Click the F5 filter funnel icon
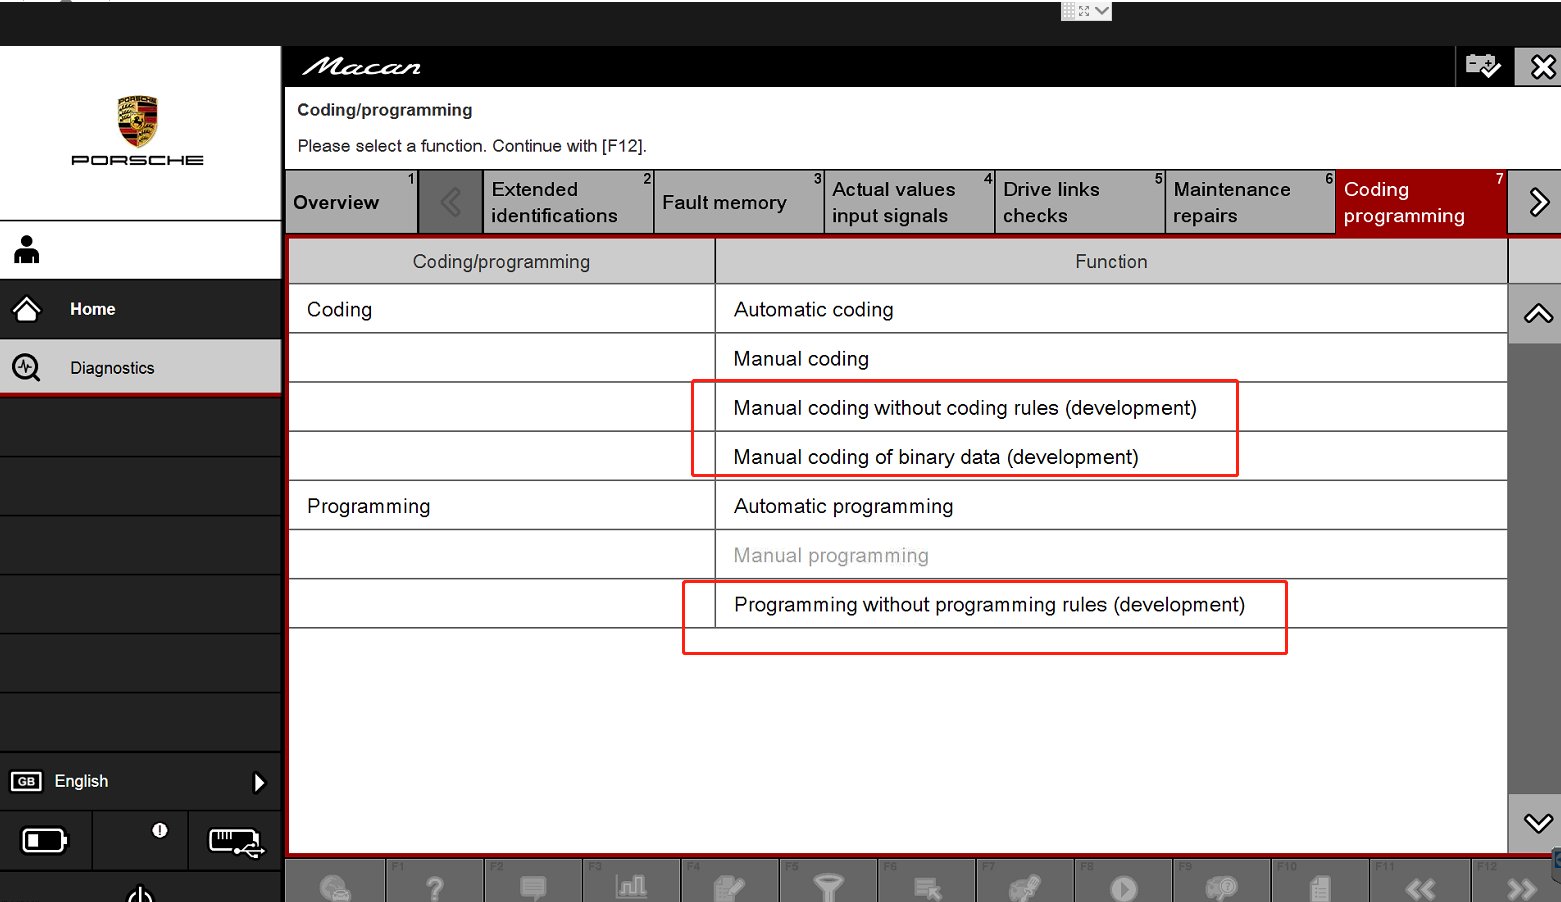Viewport: 1561px width, 902px height. coord(828,887)
